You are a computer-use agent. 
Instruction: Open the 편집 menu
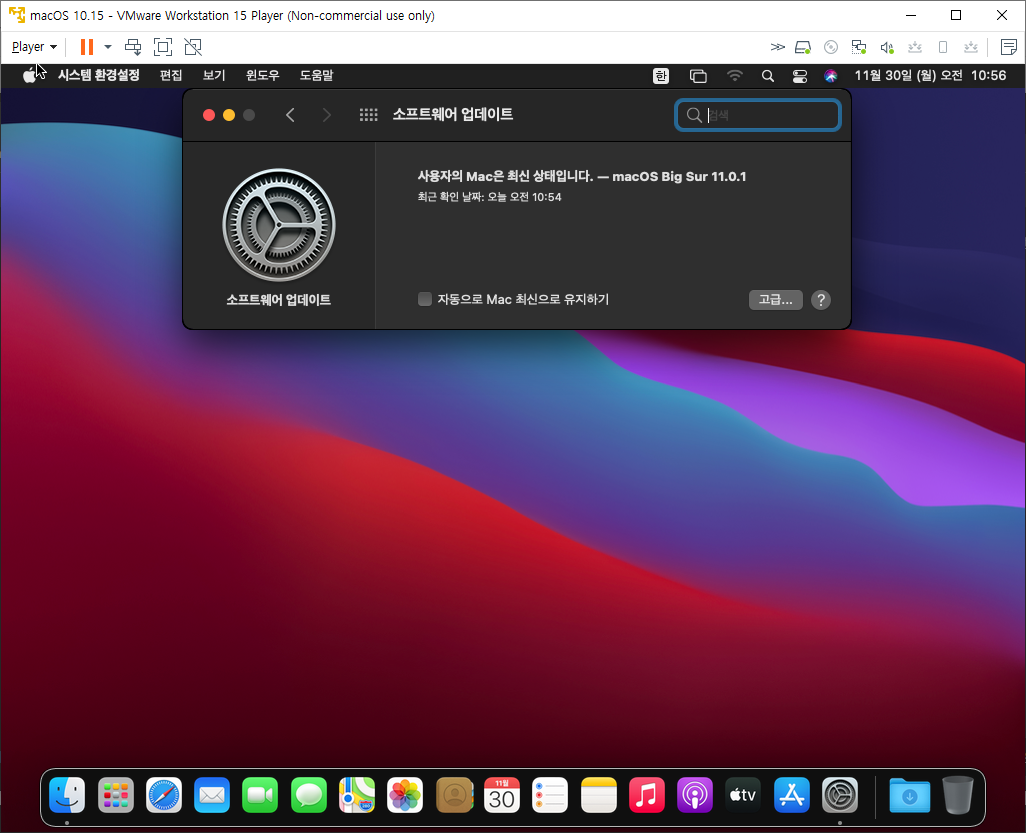(171, 75)
